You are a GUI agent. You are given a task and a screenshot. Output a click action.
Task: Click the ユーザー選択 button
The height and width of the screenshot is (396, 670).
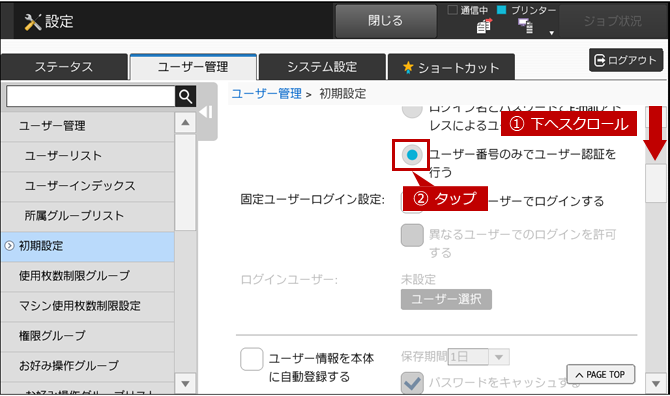(446, 299)
